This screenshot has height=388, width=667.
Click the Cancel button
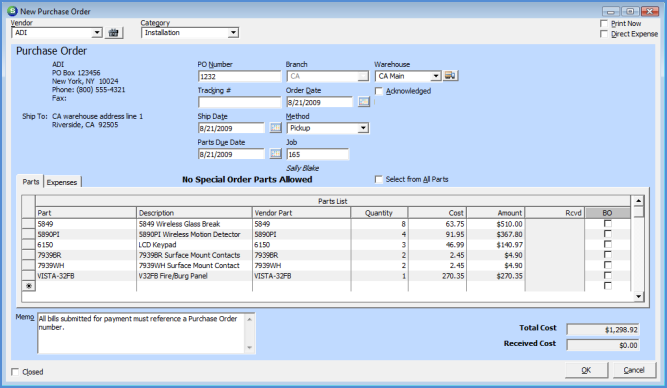coord(634,370)
